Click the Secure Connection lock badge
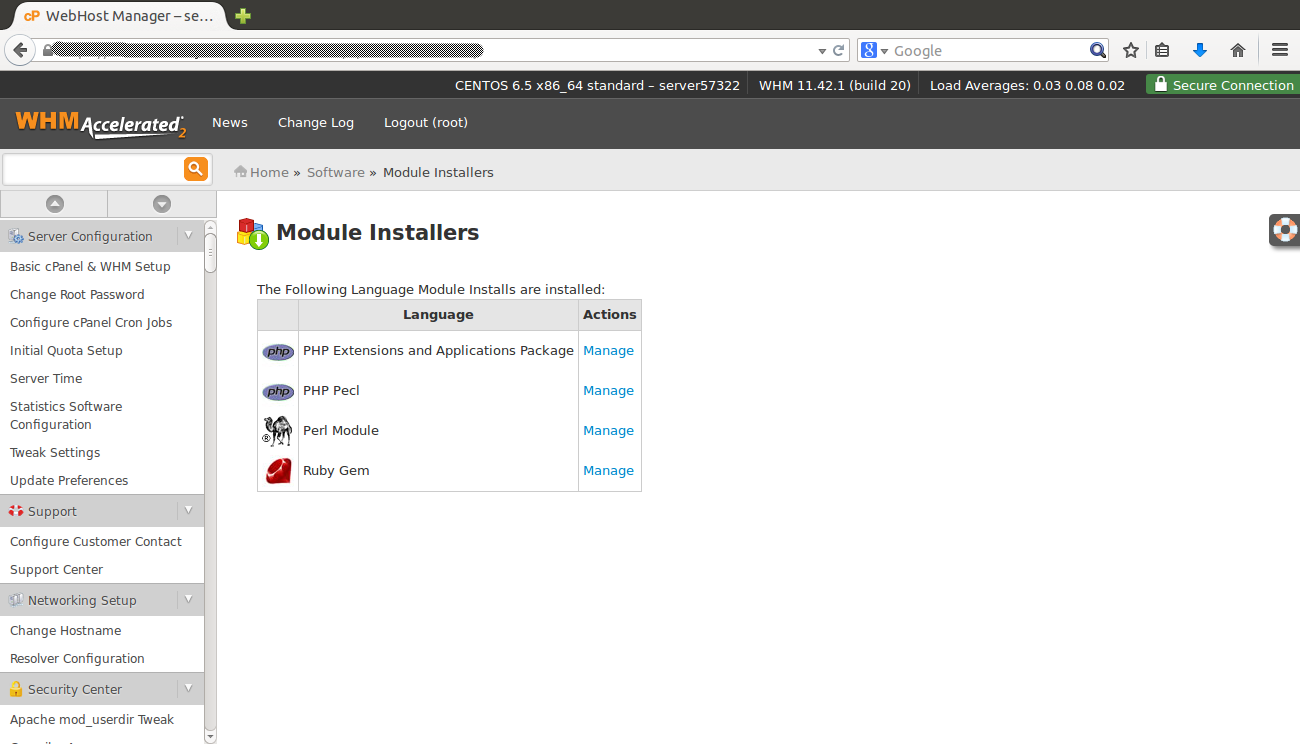The width and height of the screenshot is (1300, 744). [1223, 85]
